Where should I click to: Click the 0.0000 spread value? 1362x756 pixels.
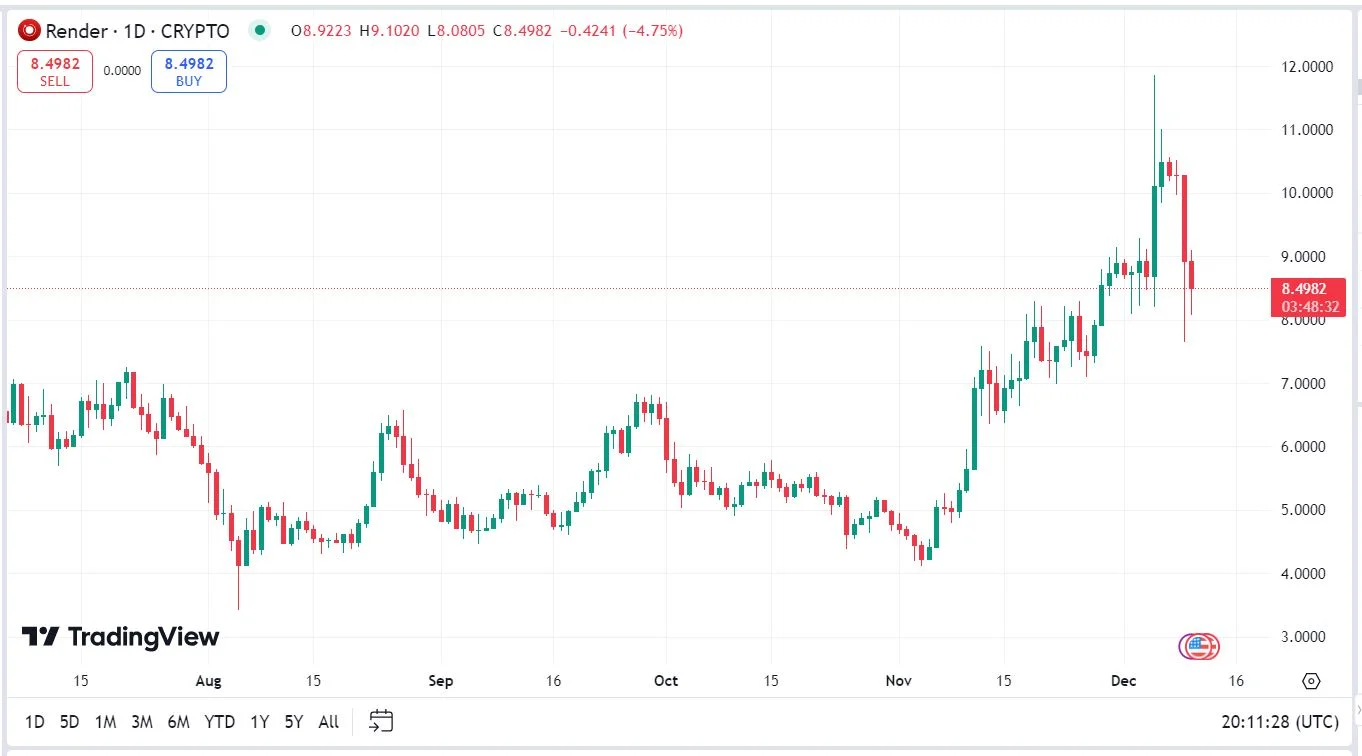(x=122, y=71)
